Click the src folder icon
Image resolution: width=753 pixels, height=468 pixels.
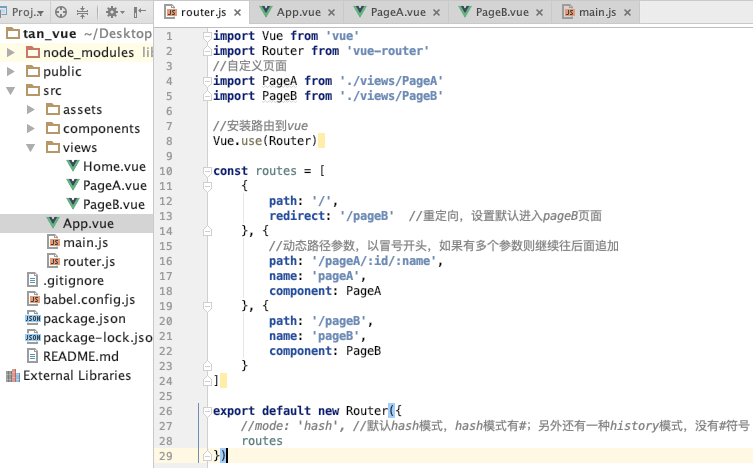[x=33, y=90]
